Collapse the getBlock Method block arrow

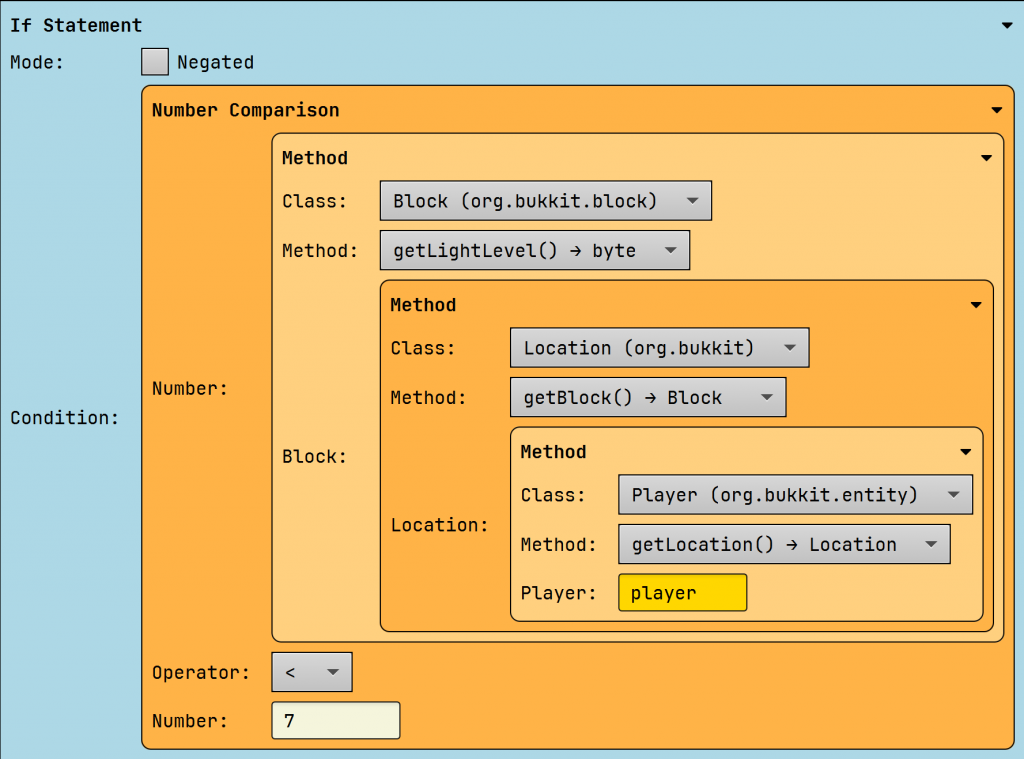click(976, 305)
